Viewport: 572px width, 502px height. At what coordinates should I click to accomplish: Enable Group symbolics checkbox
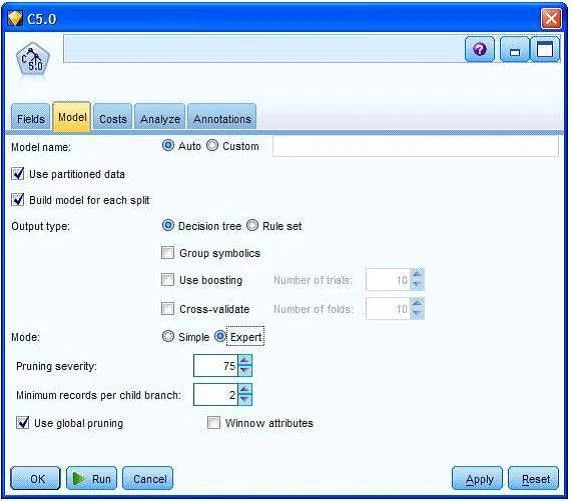(167, 252)
